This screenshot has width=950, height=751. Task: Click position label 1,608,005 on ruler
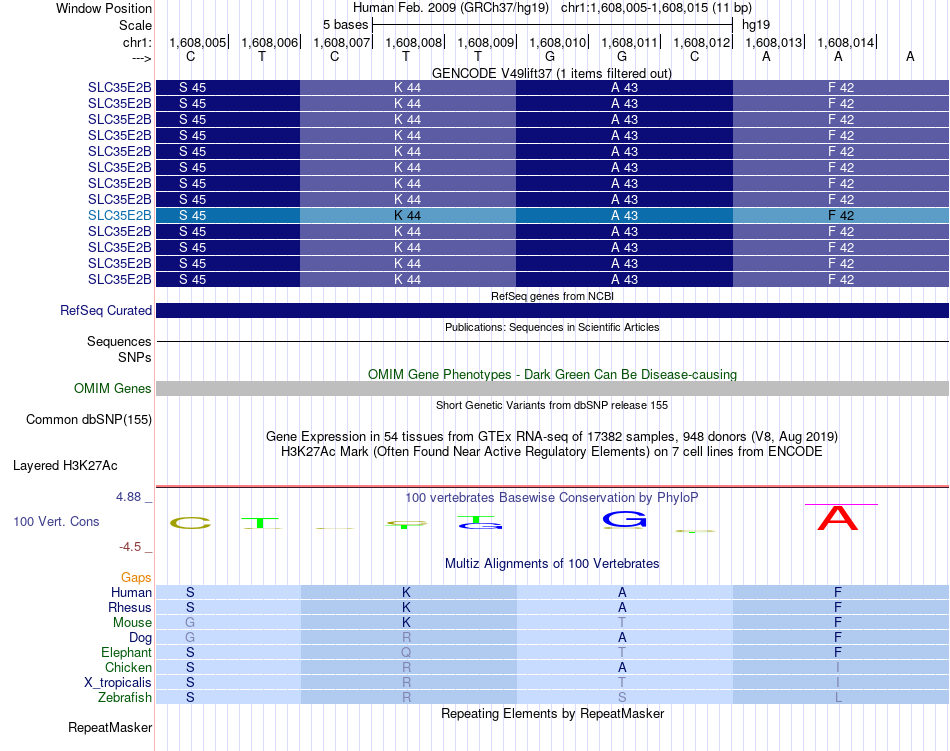coord(197,42)
